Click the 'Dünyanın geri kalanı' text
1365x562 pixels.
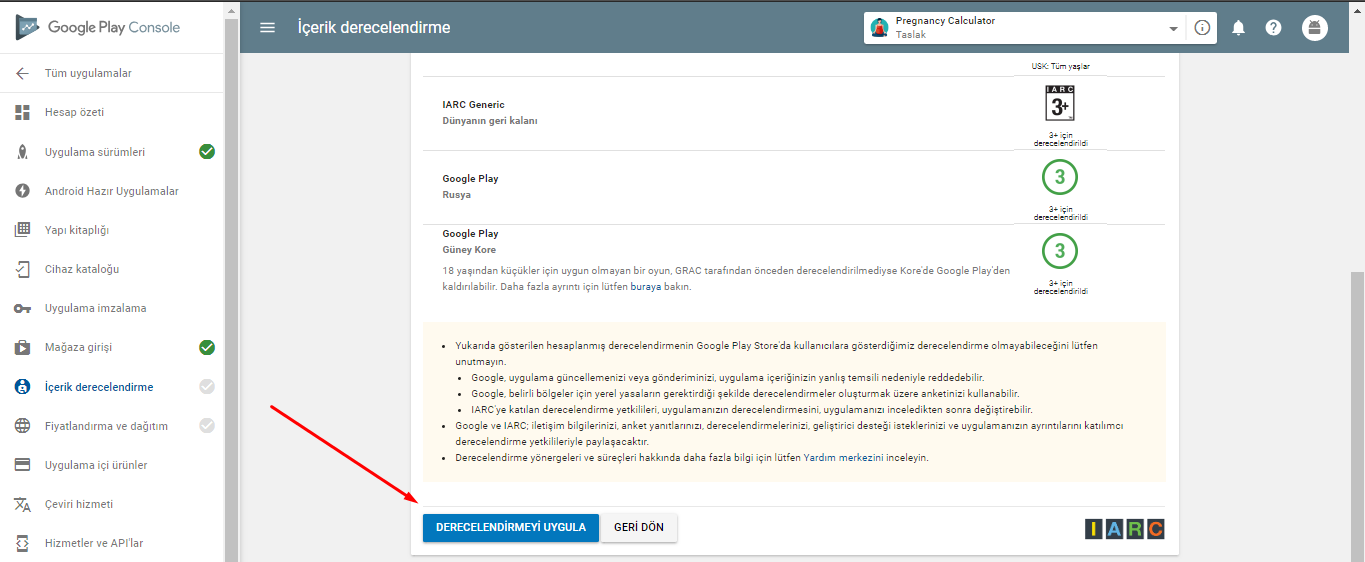click(490, 120)
